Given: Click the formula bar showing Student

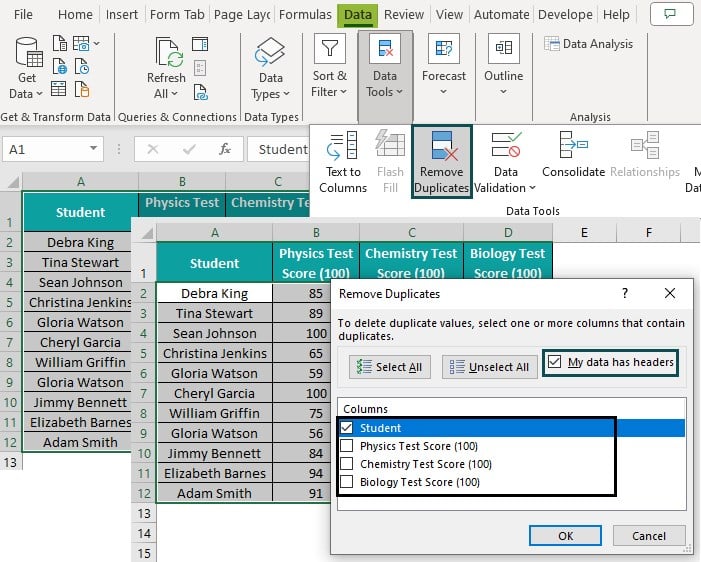Looking at the screenshot, I should click(279, 149).
